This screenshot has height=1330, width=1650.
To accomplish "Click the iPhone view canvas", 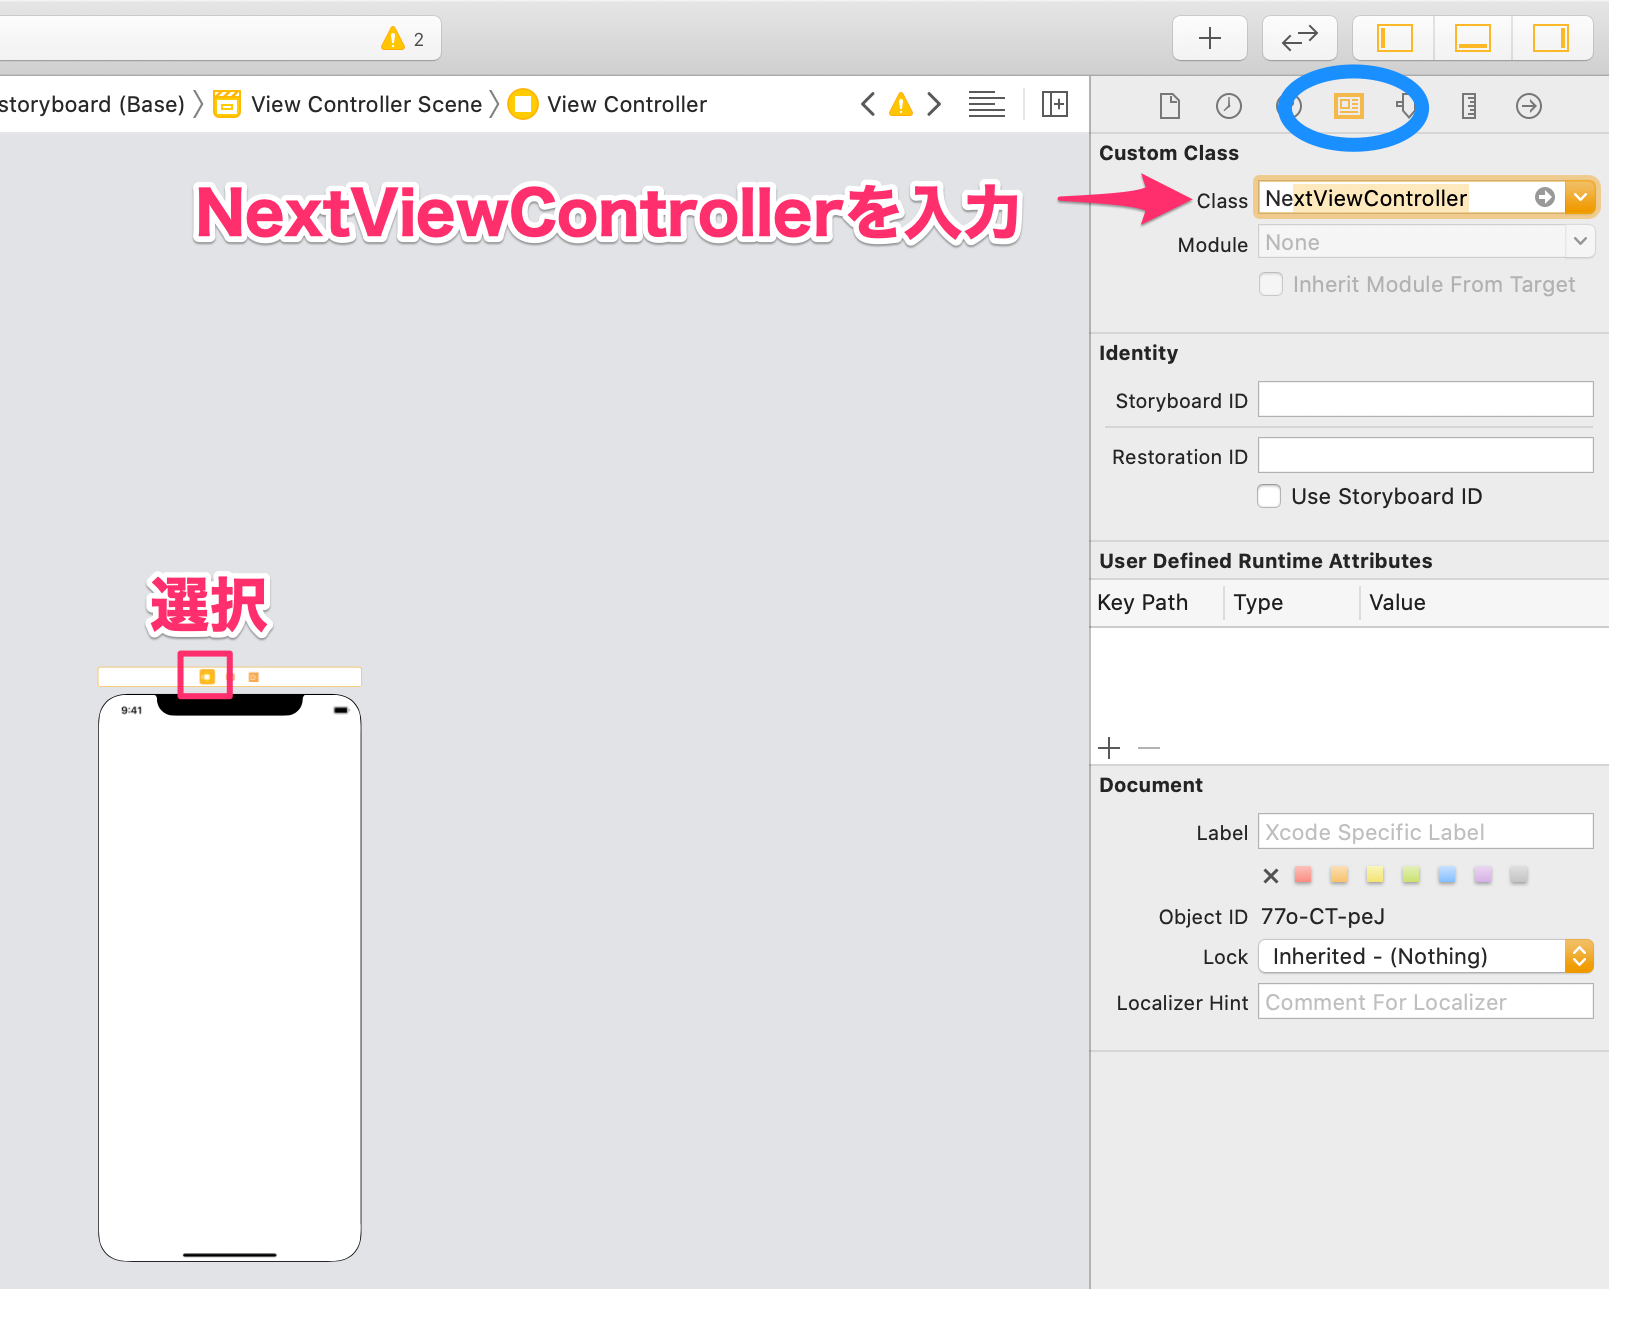I will click(229, 978).
